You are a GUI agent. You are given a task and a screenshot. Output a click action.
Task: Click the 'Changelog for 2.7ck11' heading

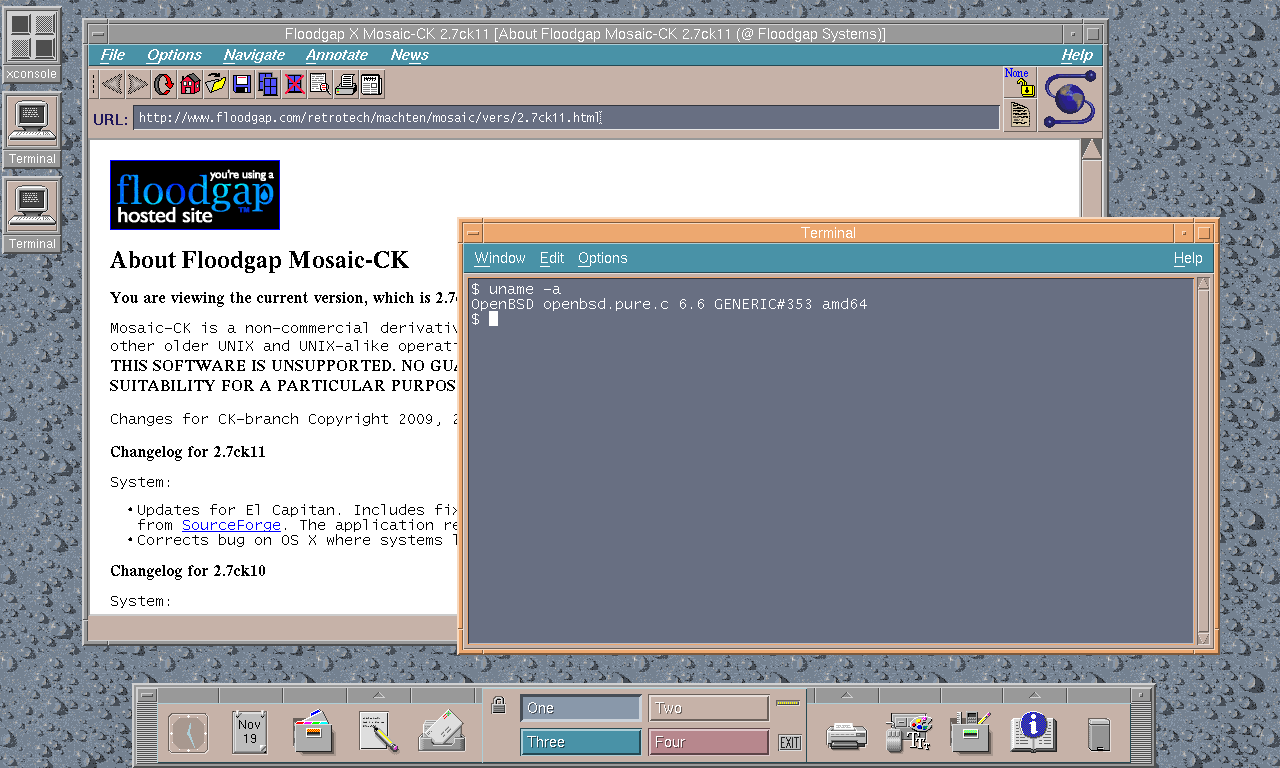[x=188, y=452]
